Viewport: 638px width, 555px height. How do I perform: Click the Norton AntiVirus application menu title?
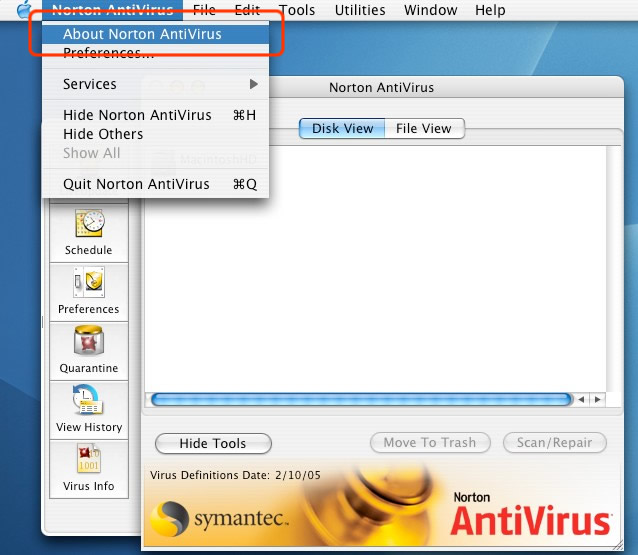112,10
